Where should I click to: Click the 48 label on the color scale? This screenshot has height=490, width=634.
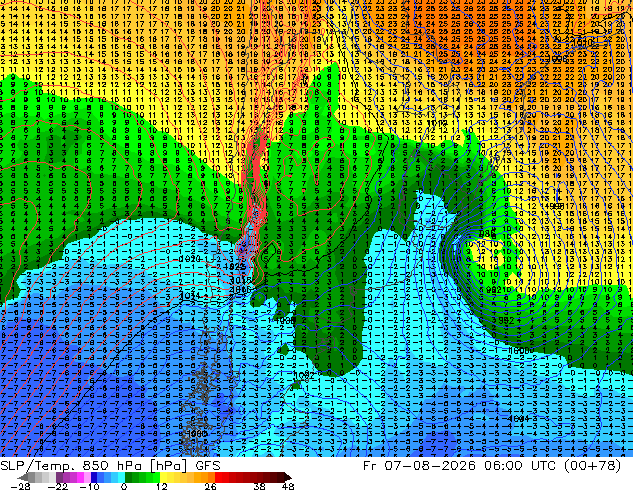(288, 486)
